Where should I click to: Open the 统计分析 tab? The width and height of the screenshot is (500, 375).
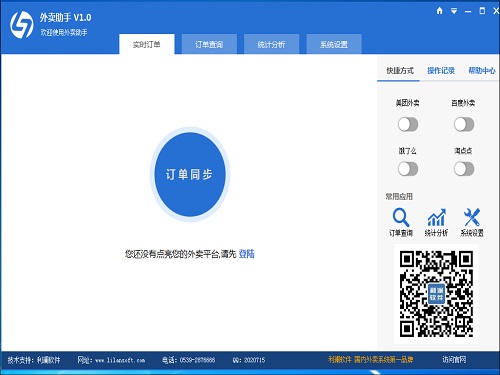271,44
